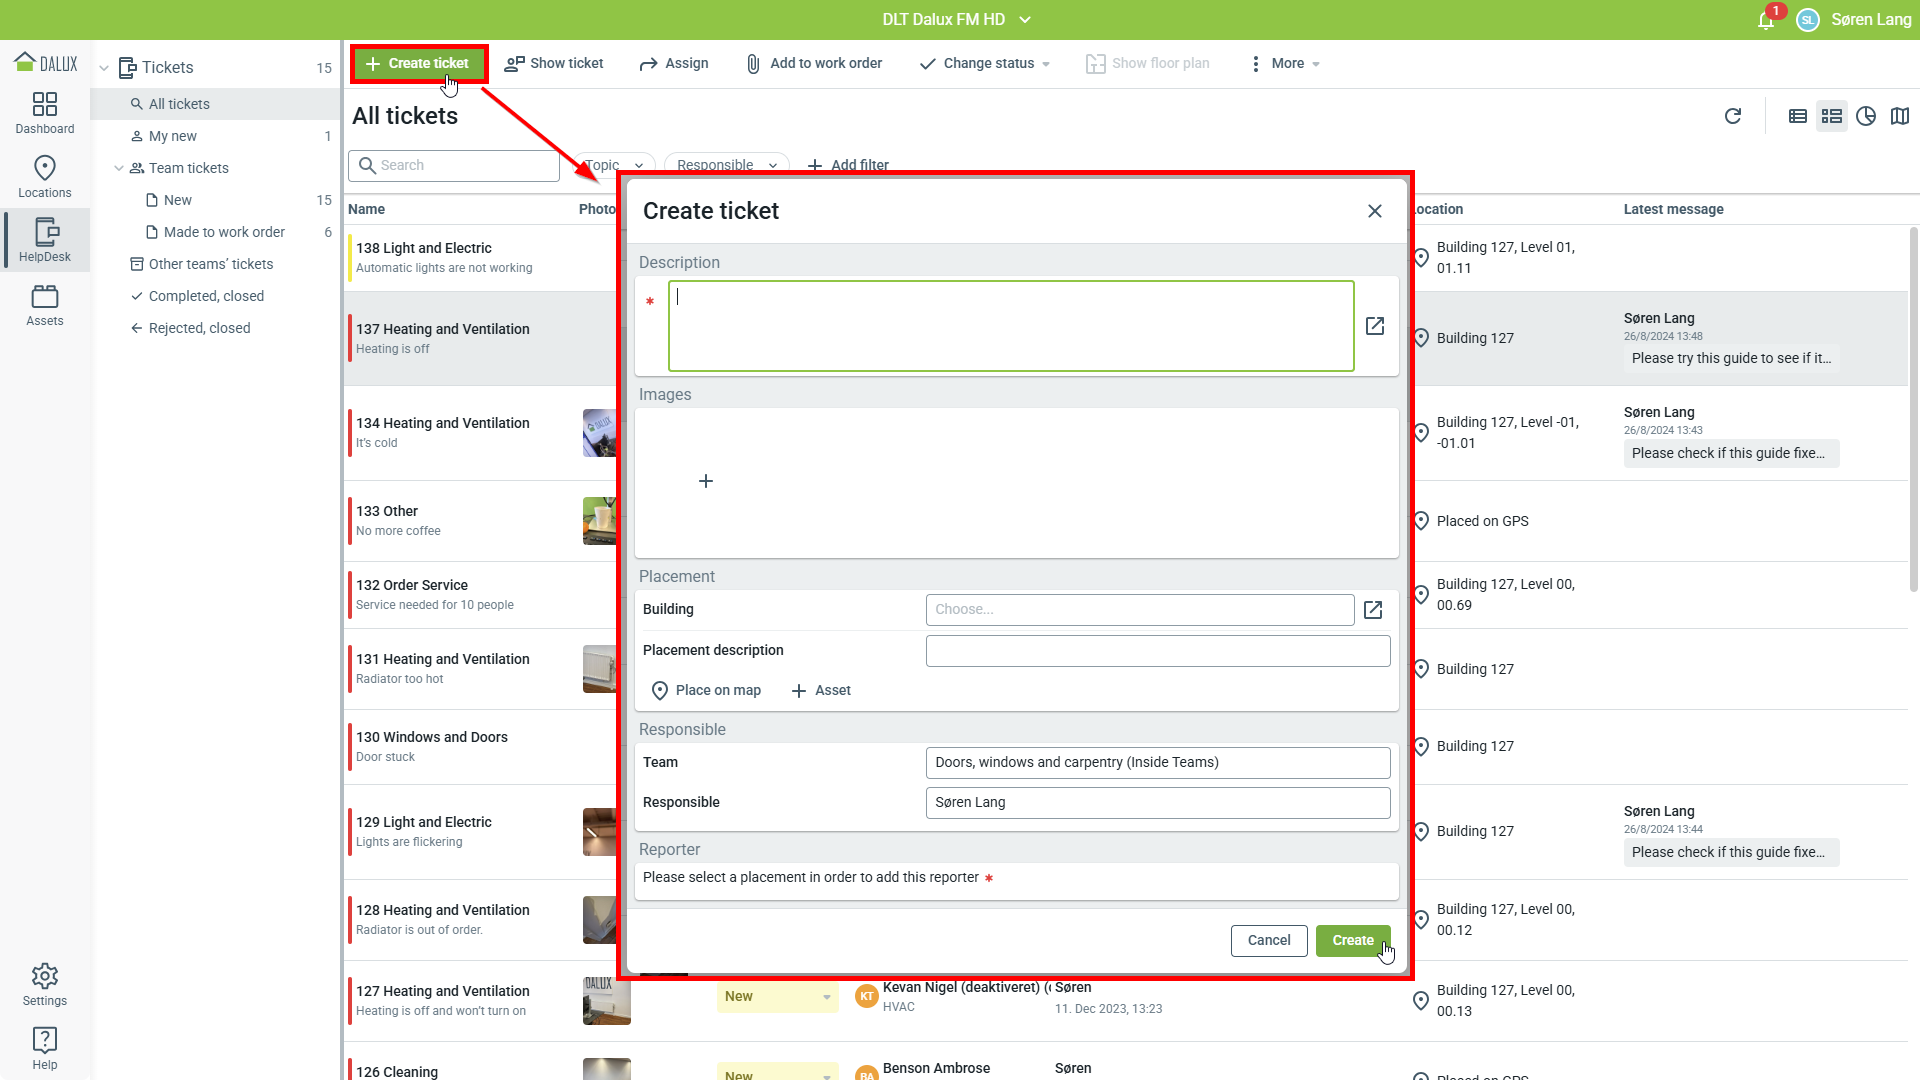This screenshot has height=1080, width=1920.
Task: Open the Dashboard sidebar icon
Action: (45, 113)
